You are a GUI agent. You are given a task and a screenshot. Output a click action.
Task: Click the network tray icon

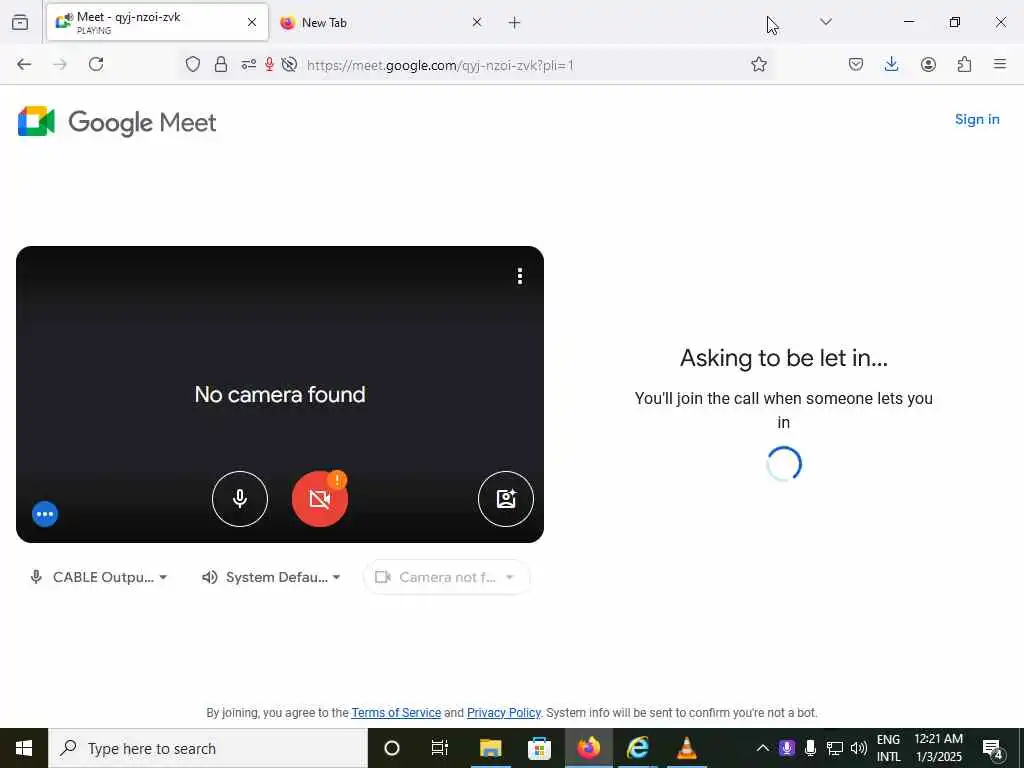click(x=835, y=748)
